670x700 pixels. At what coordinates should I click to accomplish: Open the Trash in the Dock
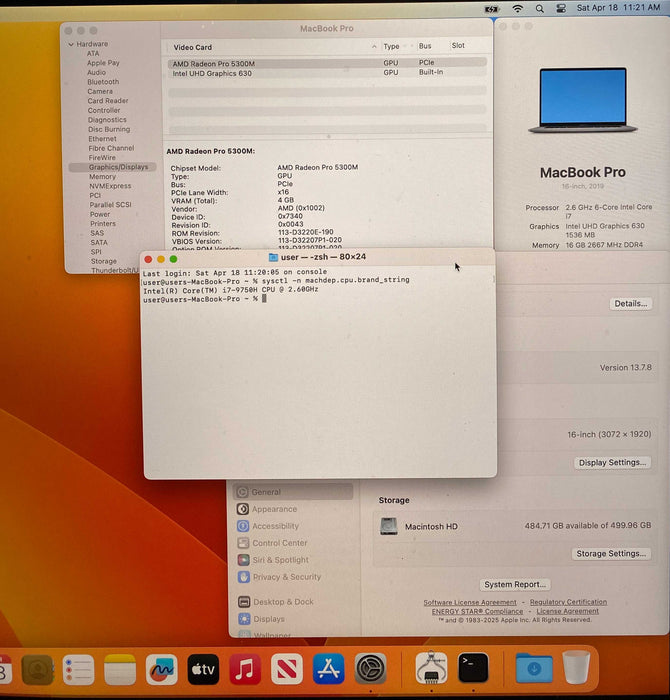[x=576, y=667]
